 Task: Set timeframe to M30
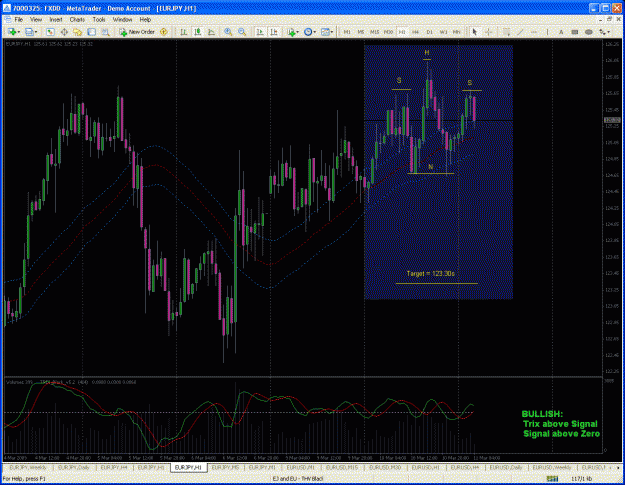[x=388, y=32]
